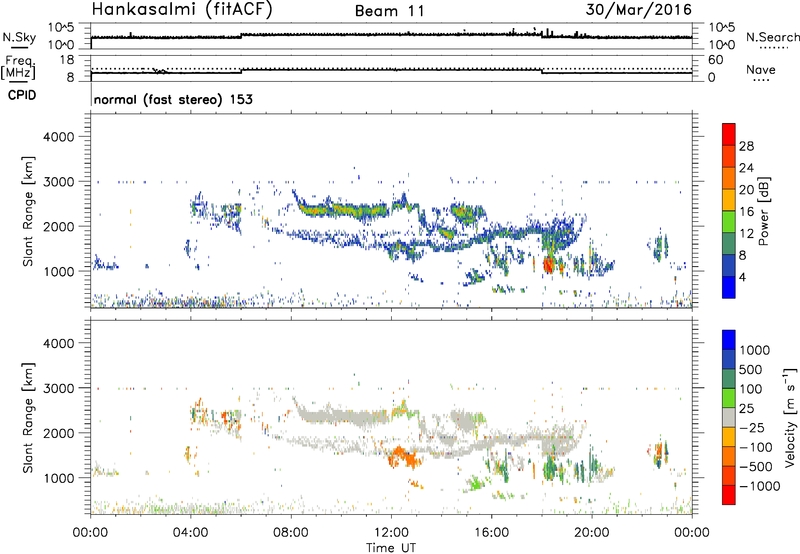This screenshot has width=800, height=554.
Task: Select the 'Beam 11' header label
Action: click(390, 11)
